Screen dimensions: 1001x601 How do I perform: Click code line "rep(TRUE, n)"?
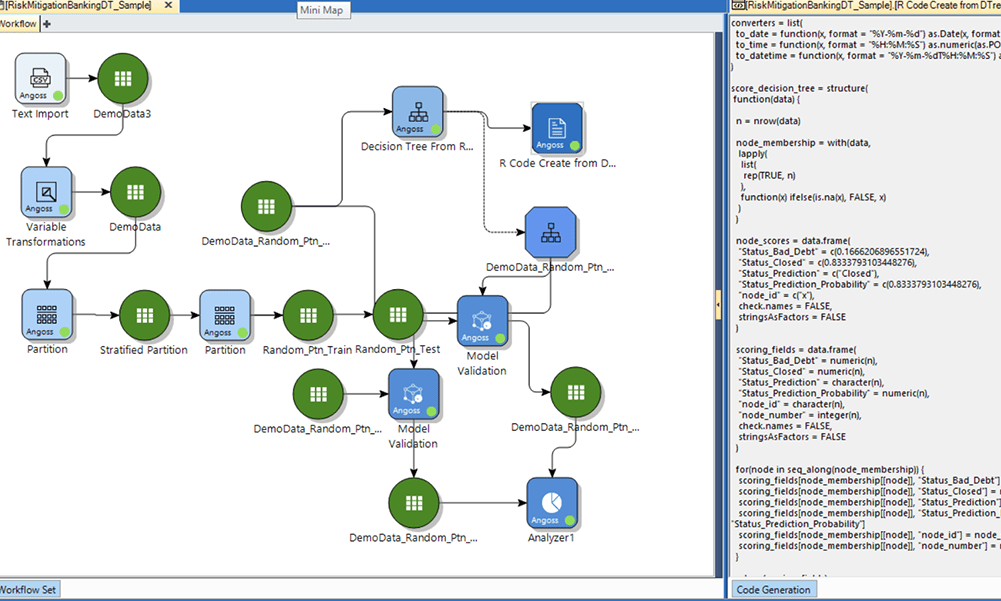[x=769, y=175]
